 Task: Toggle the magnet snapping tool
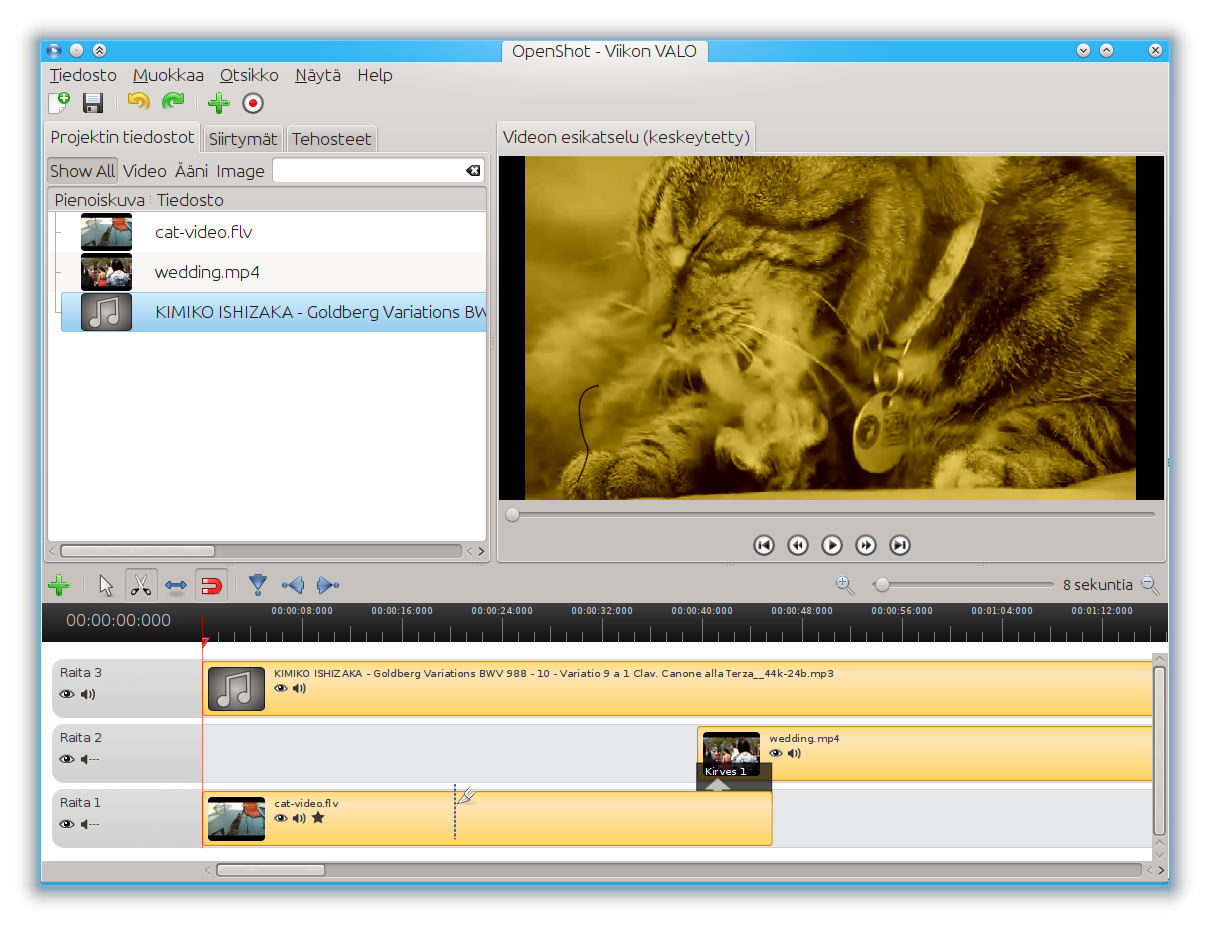(211, 585)
